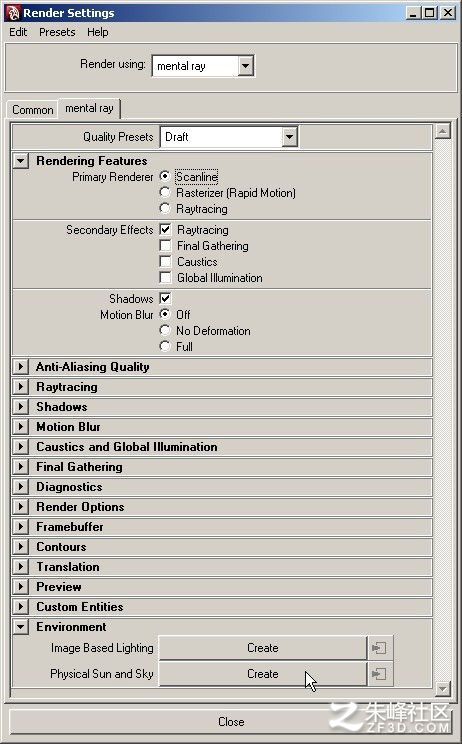
Task: Switch to the Common tab
Action: coord(33,110)
